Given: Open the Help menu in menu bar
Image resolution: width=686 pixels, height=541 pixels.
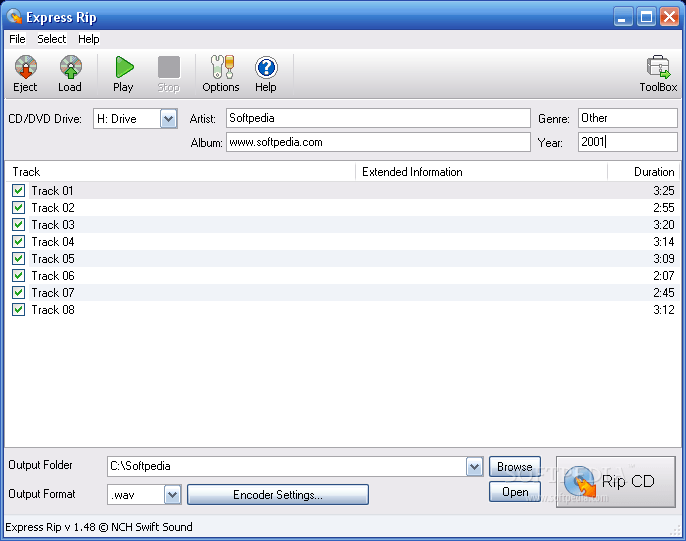Looking at the screenshot, I should (89, 39).
